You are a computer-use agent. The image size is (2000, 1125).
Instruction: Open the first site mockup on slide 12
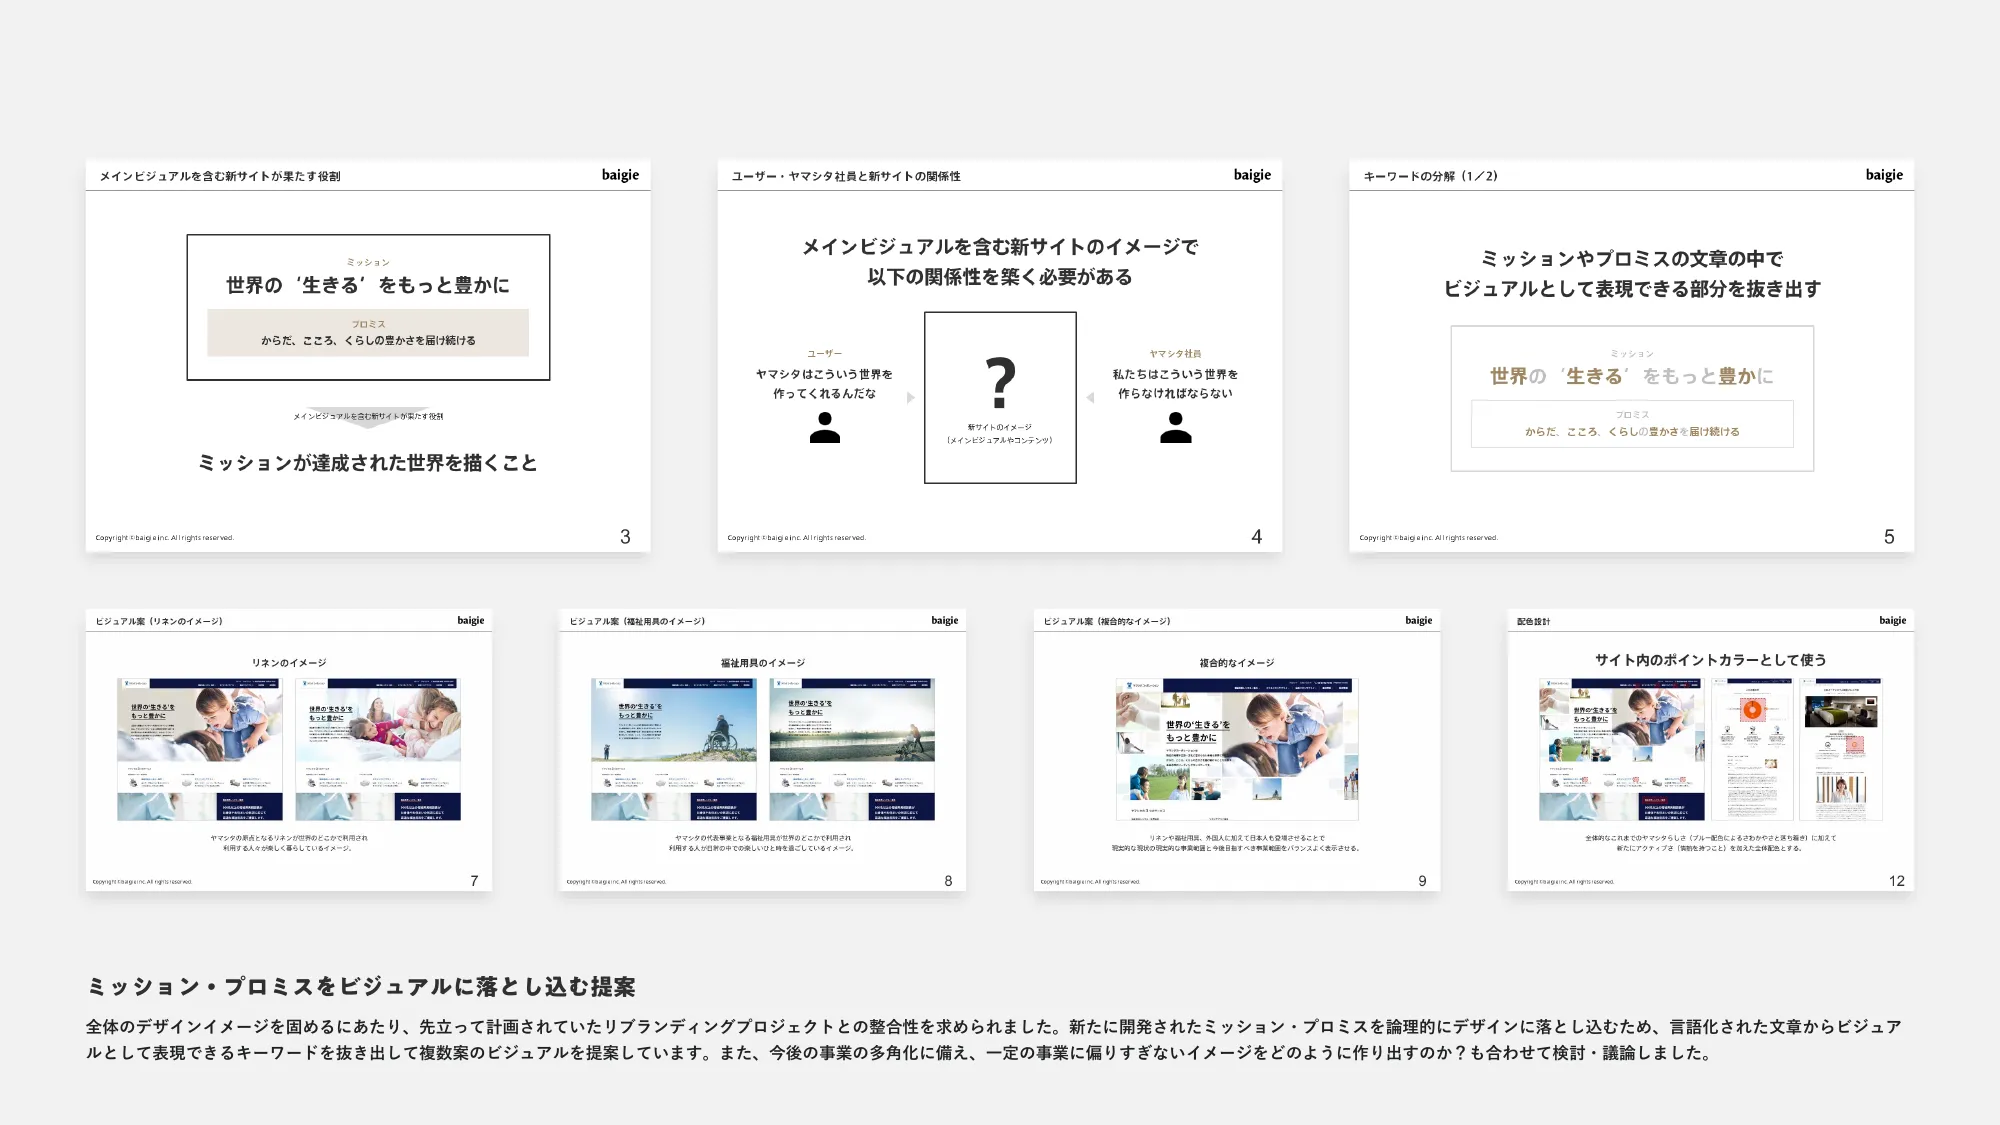tap(1621, 749)
